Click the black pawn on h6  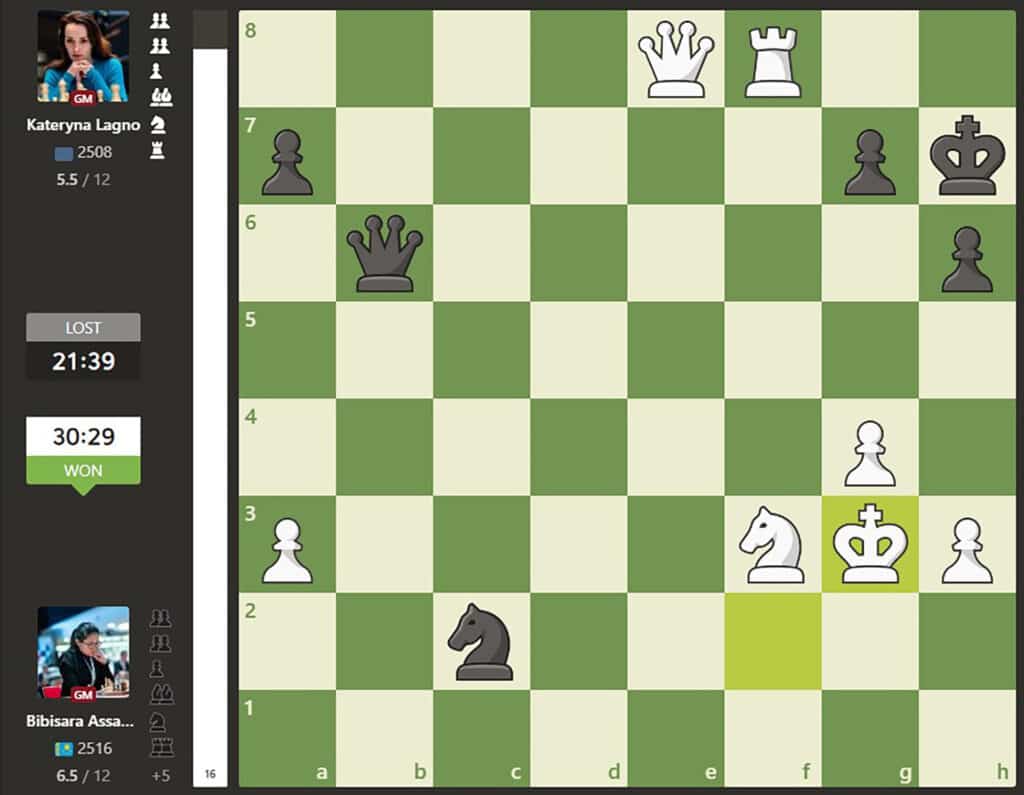tap(966, 254)
